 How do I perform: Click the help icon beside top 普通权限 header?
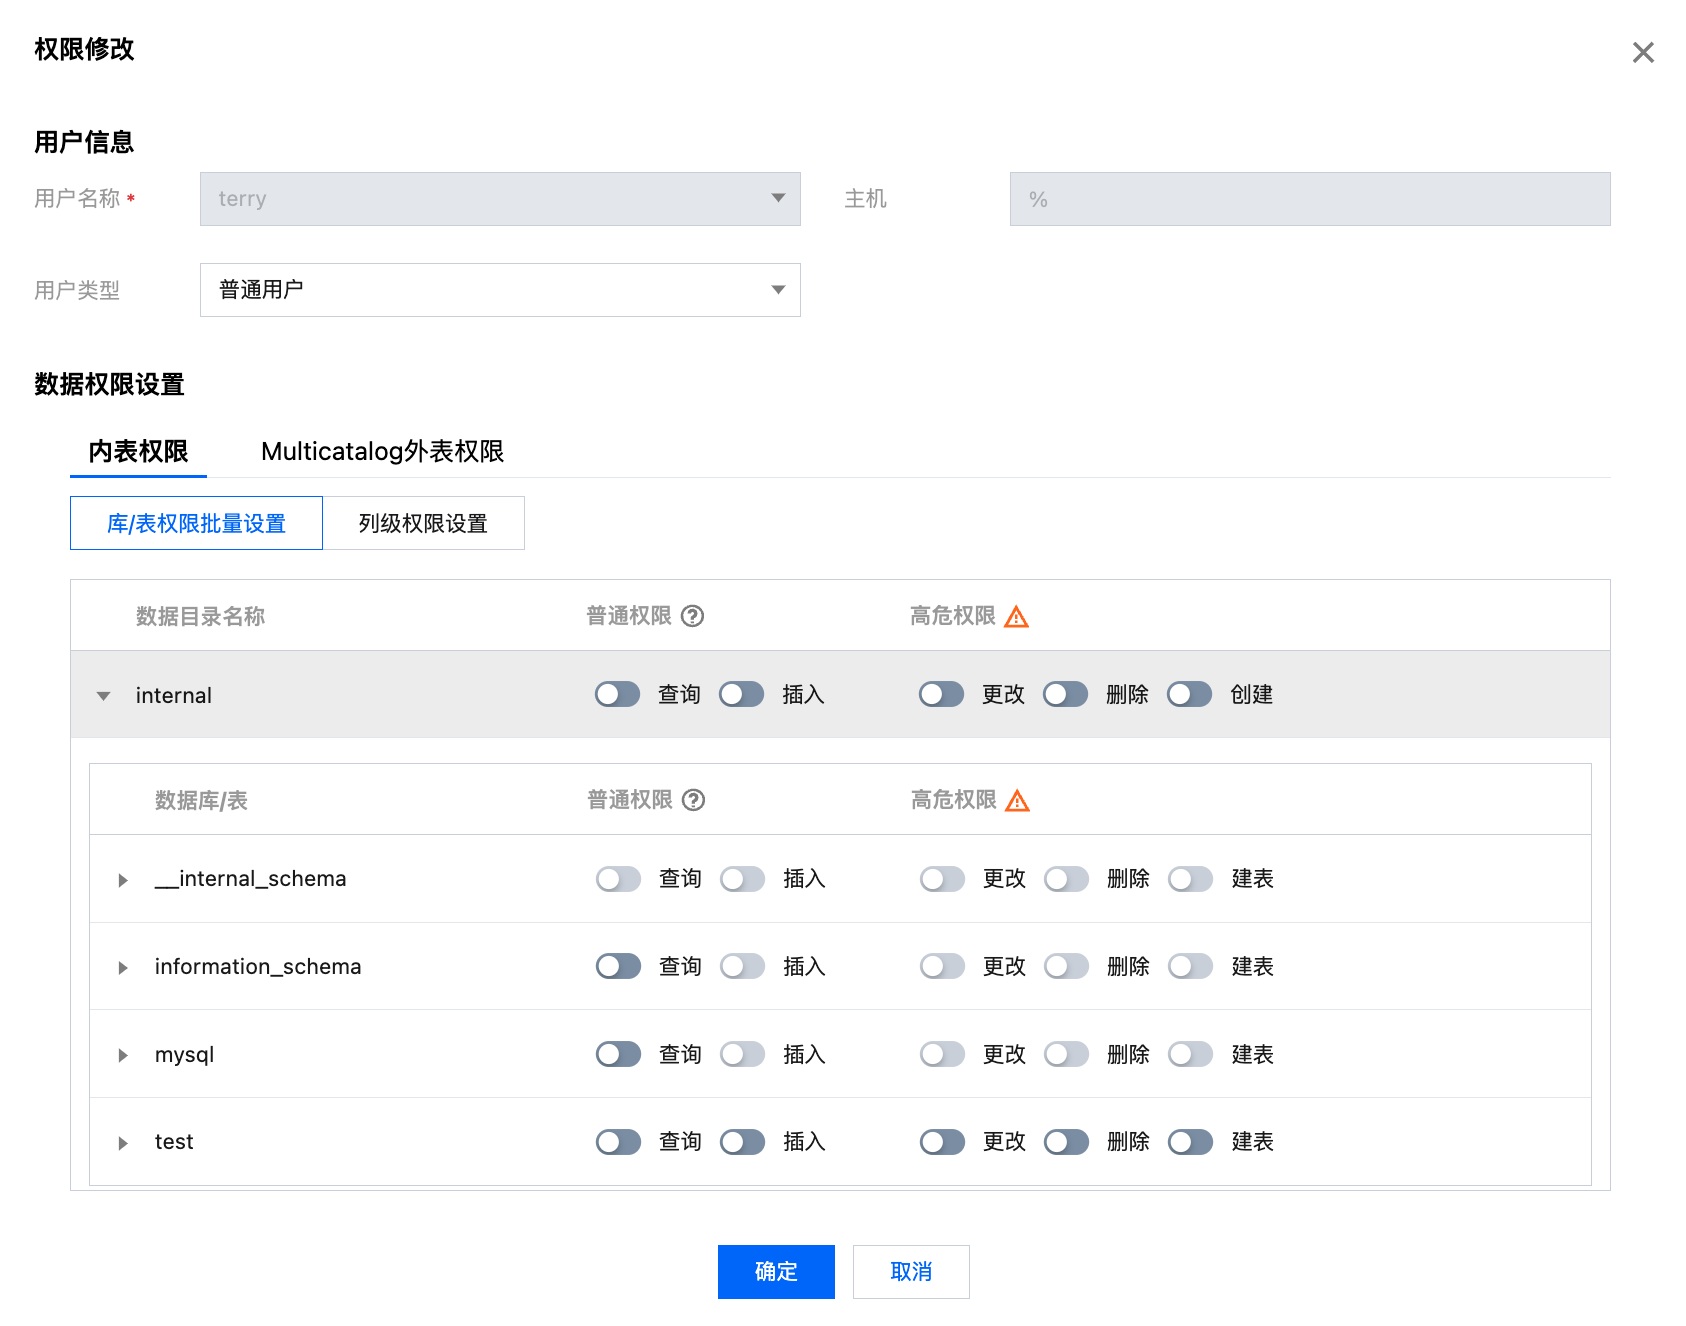[x=692, y=616]
